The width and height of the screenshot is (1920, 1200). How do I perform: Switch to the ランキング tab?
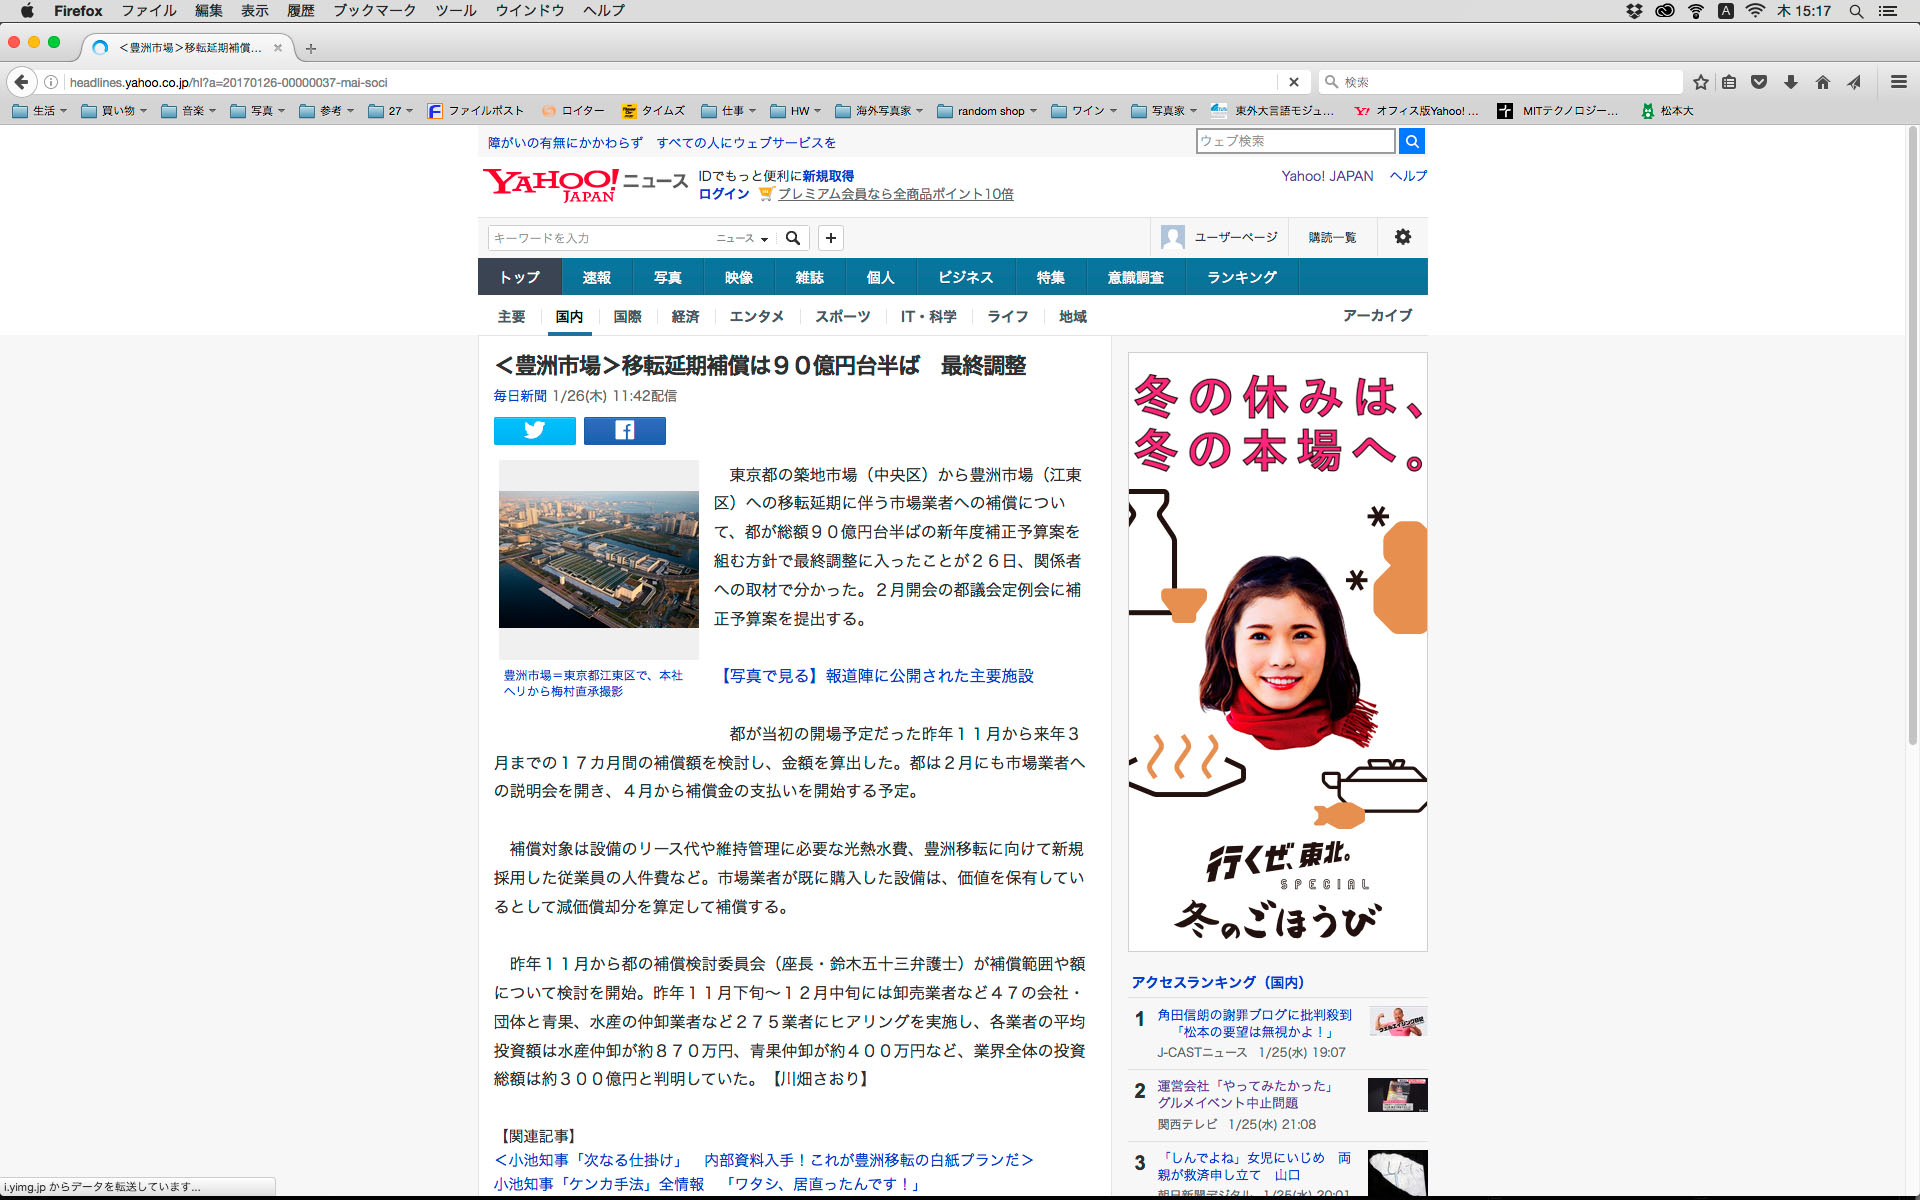[1241, 277]
